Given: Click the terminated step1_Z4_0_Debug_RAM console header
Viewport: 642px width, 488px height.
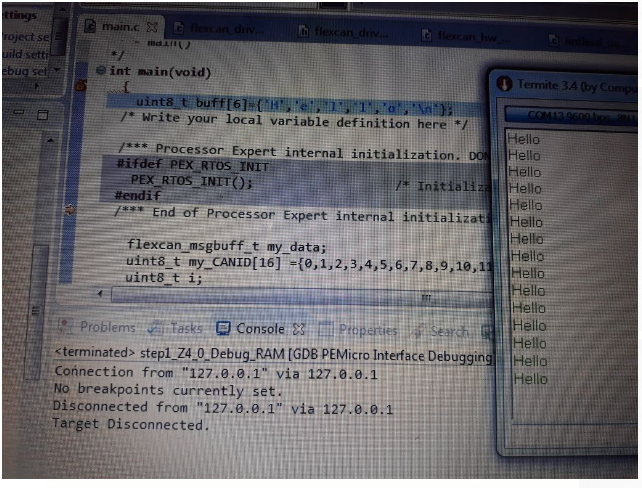Looking at the screenshot, I should coord(274,355).
